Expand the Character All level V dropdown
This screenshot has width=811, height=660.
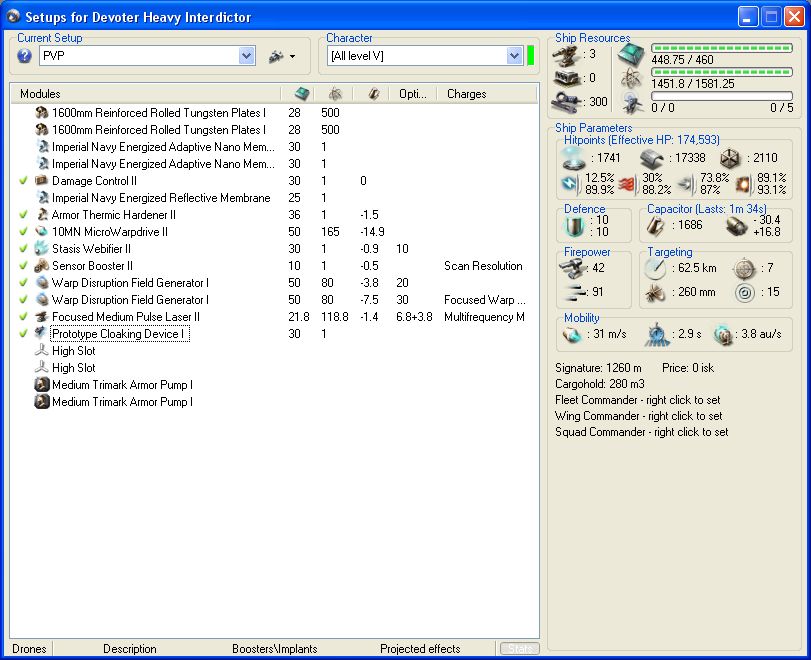[x=514, y=57]
